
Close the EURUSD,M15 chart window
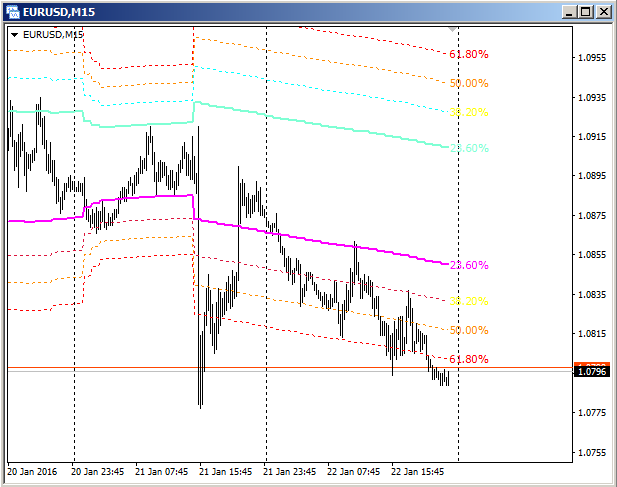(x=603, y=12)
